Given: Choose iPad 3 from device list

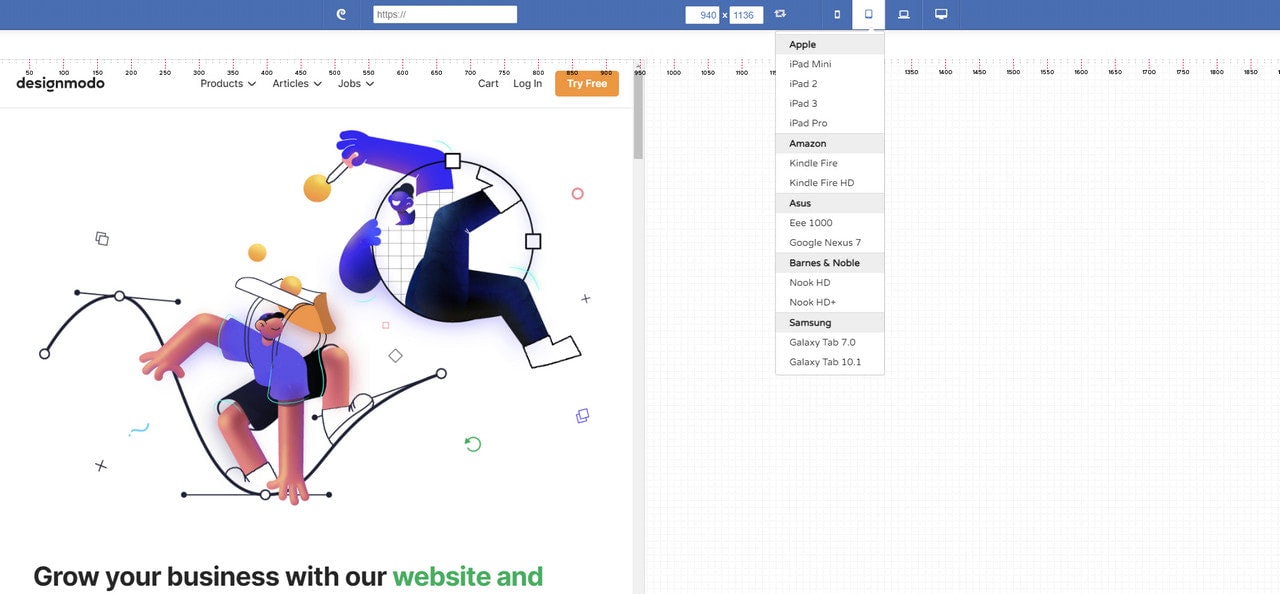Looking at the screenshot, I should click(x=830, y=104).
